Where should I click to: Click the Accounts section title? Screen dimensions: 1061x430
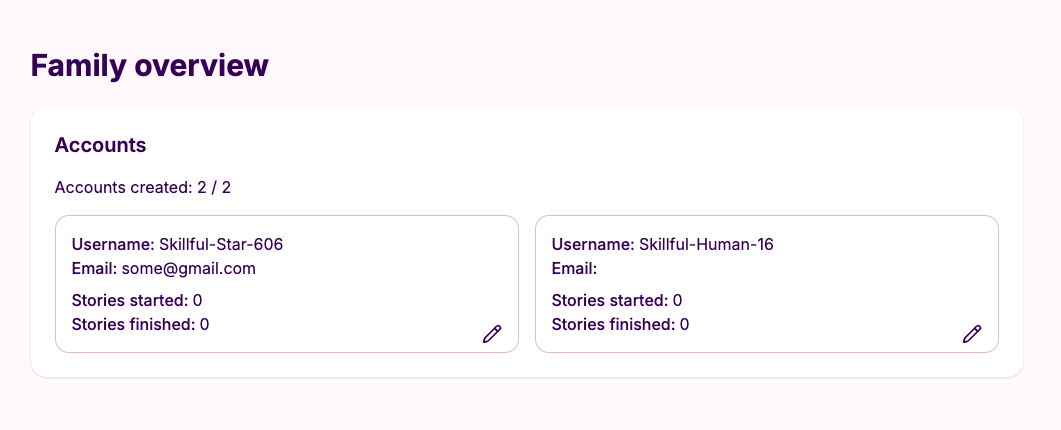[x=100, y=144]
